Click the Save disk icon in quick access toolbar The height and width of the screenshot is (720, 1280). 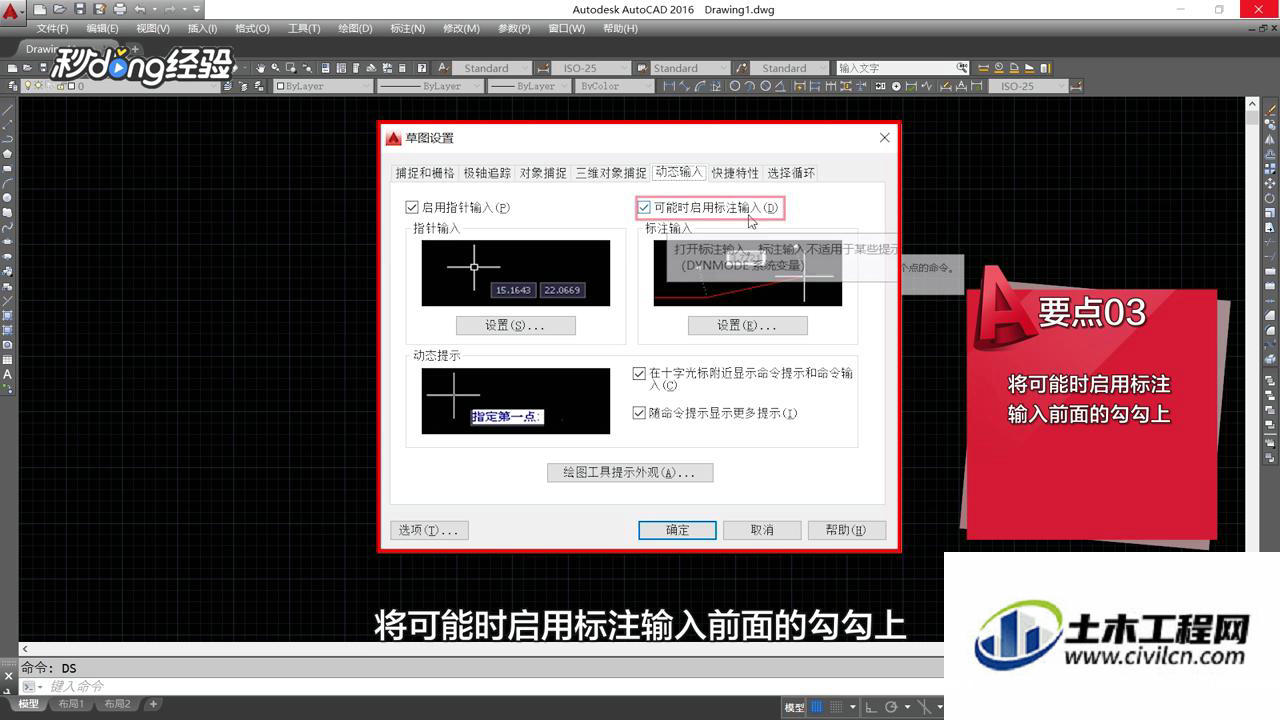click(80, 9)
